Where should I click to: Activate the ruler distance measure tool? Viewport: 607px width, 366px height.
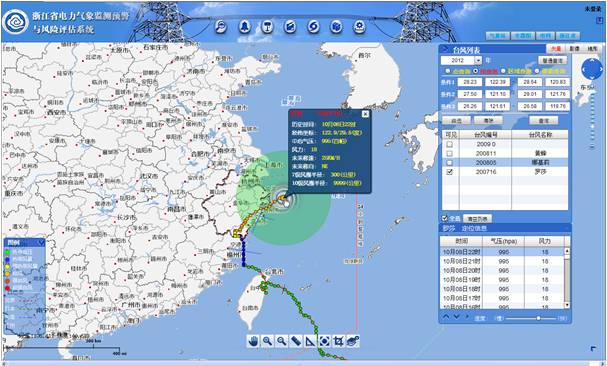296,341
